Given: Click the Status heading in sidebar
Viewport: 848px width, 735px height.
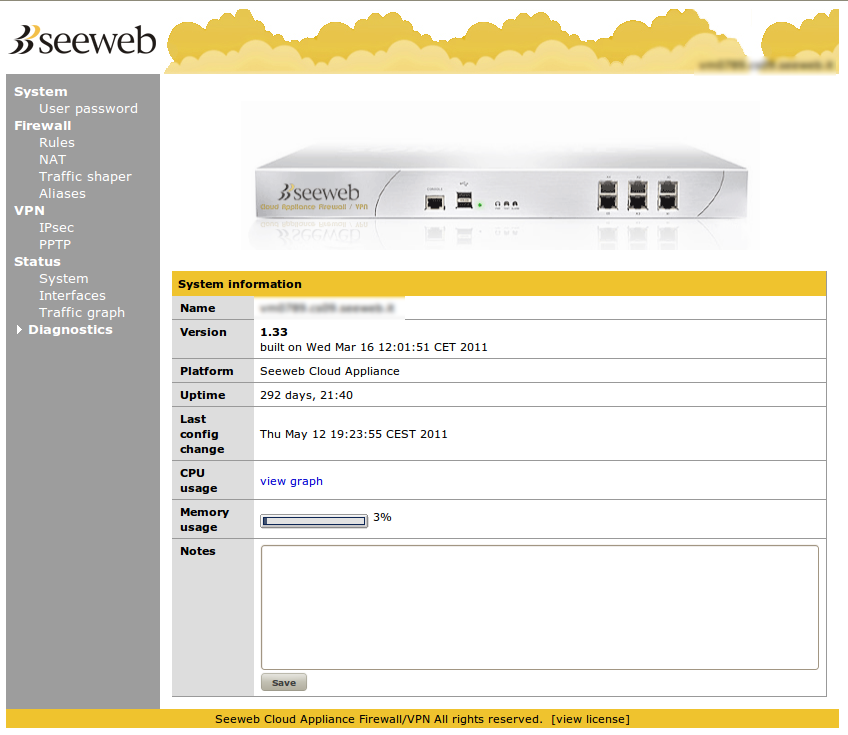Looking at the screenshot, I should (x=37, y=262).
